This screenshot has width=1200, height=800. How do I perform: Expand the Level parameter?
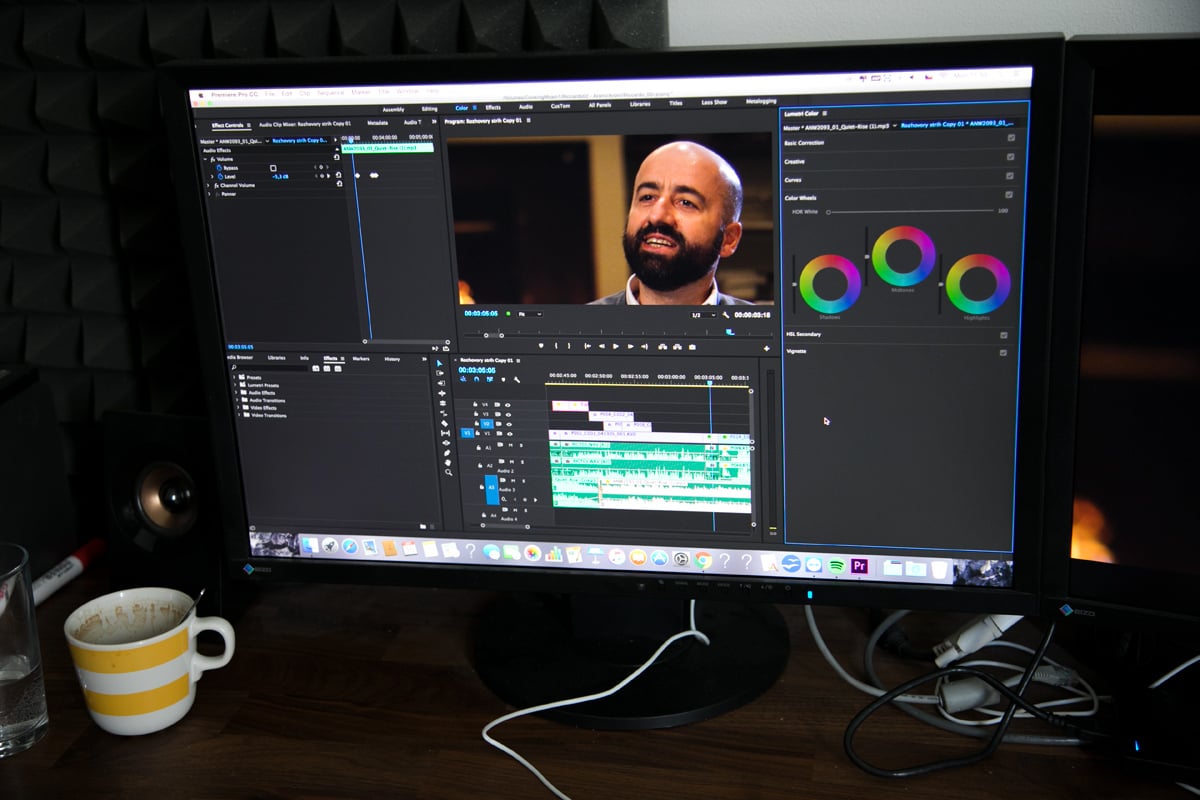(x=212, y=176)
